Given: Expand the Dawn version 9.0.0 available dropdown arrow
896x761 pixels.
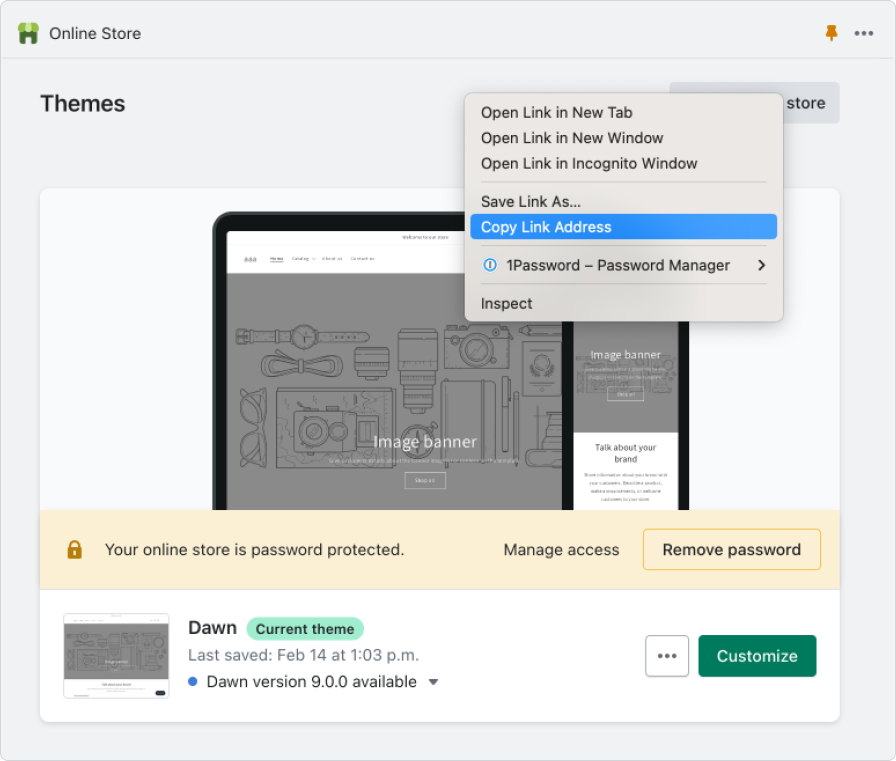Looking at the screenshot, I should pyautogui.click(x=434, y=682).
